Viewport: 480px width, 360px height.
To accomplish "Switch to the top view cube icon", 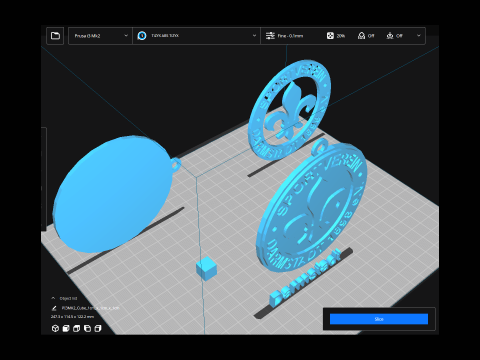I will 77,329.
